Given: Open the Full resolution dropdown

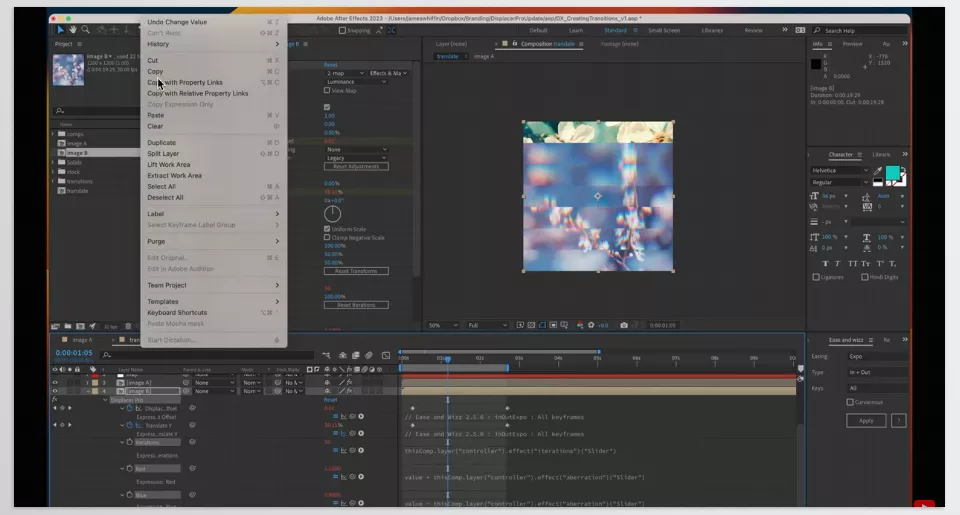Looking at the screenshot, I should (487, 325).
